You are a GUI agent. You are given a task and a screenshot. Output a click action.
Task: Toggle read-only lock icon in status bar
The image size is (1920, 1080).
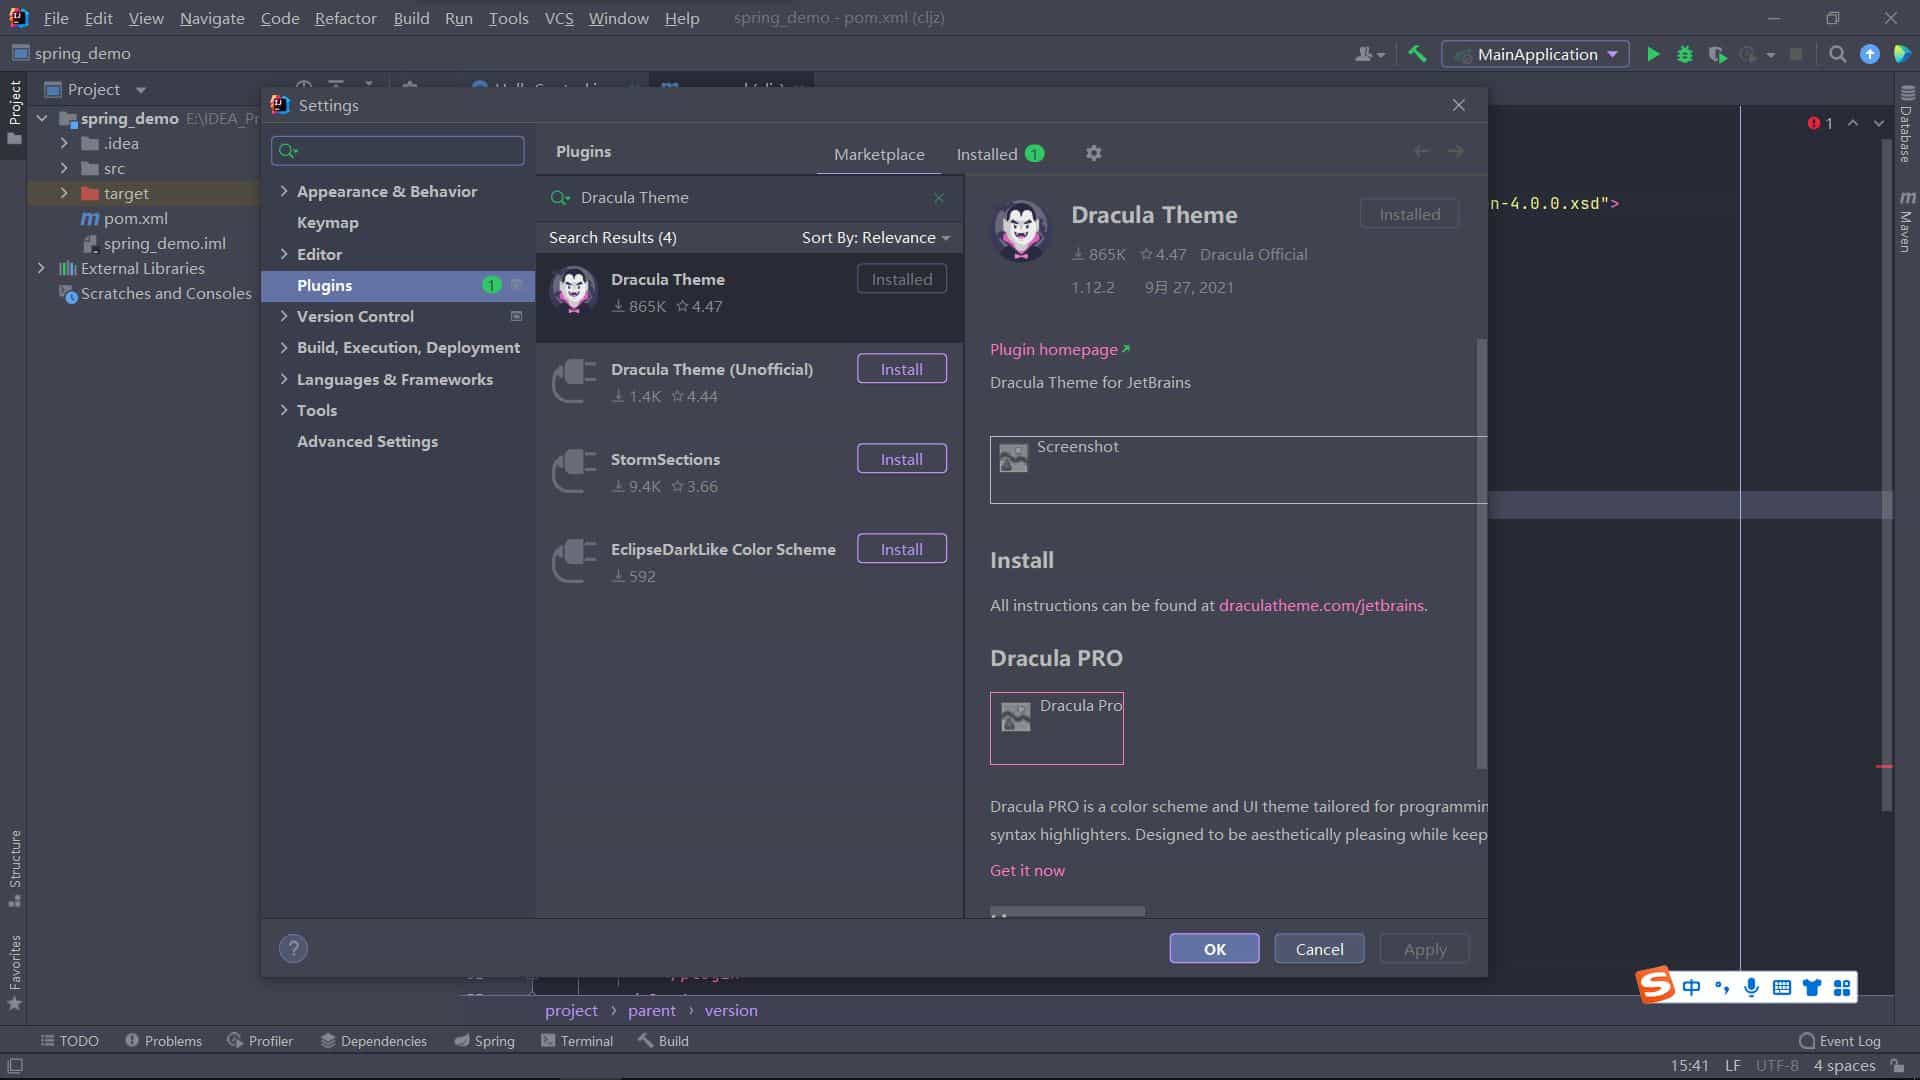tap(1897, 1066)
